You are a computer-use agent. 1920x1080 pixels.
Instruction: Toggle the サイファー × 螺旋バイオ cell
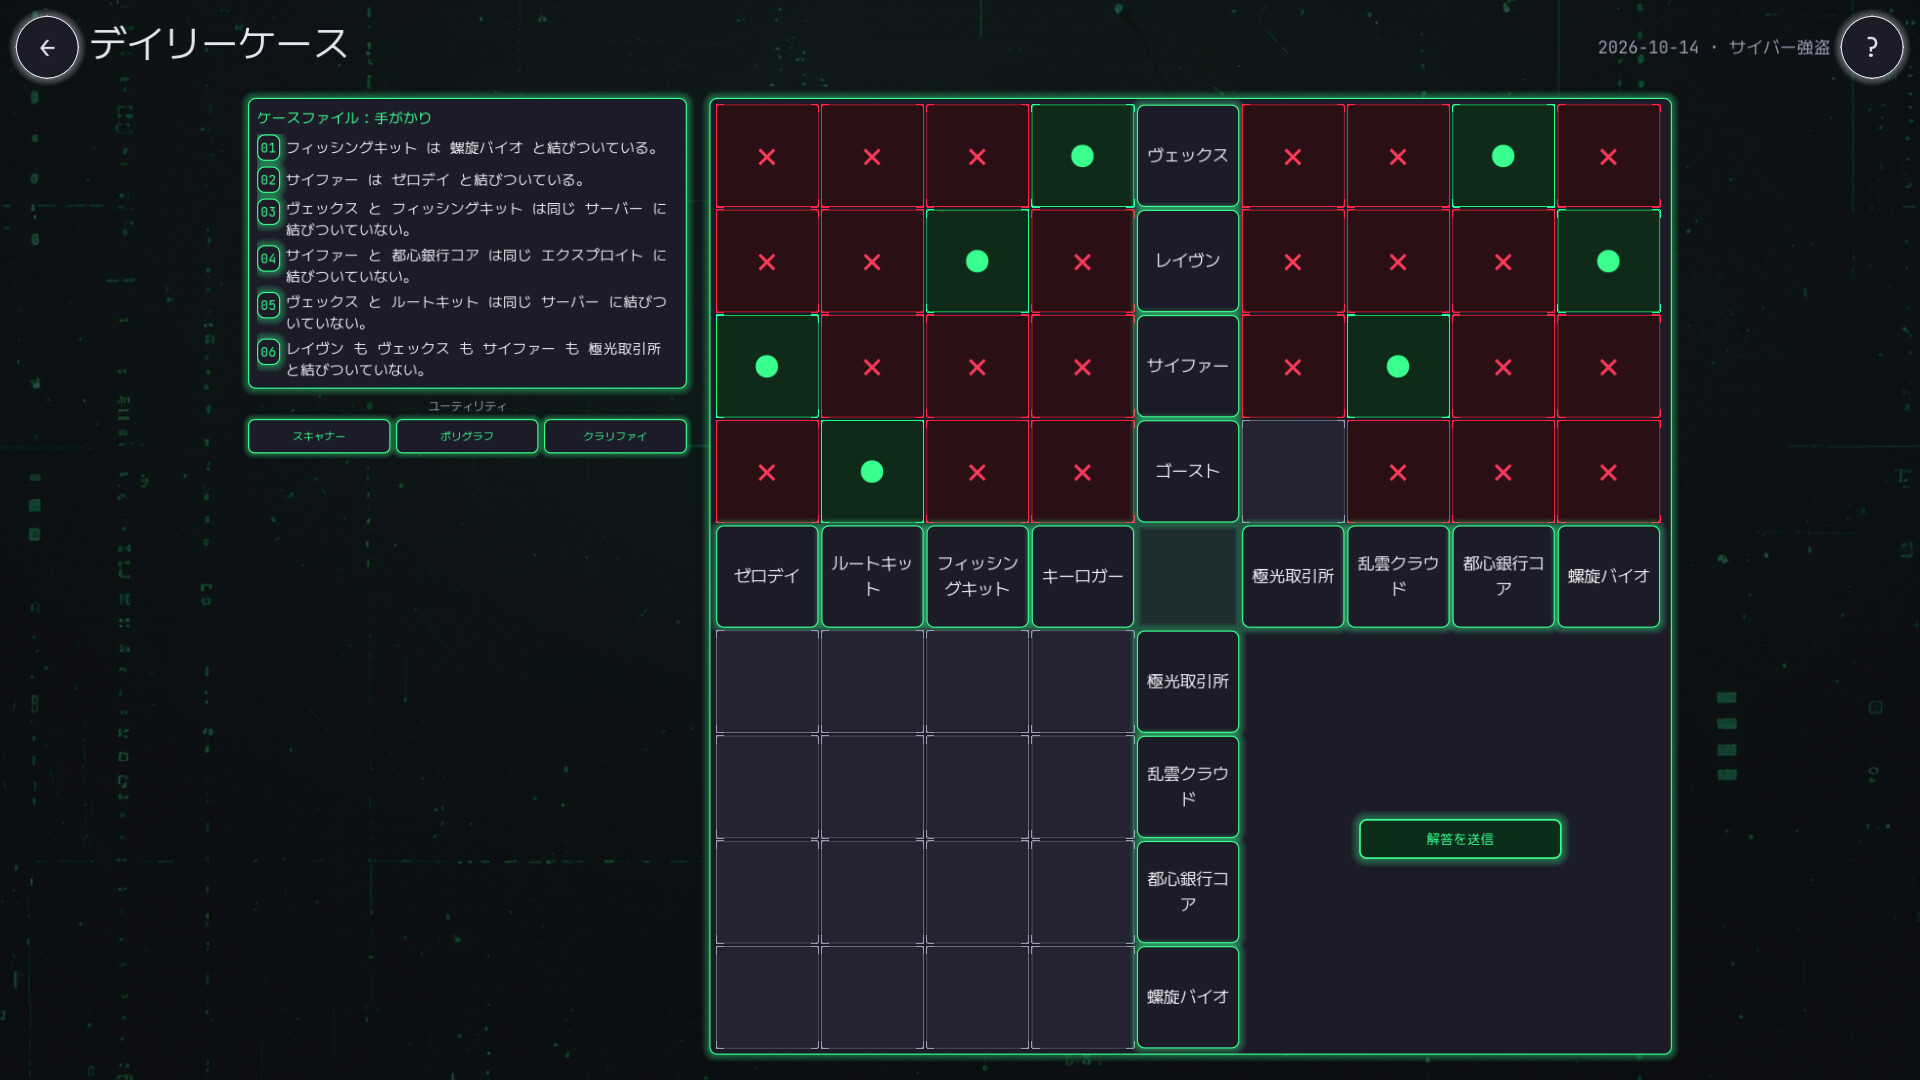pos(1608,366)
